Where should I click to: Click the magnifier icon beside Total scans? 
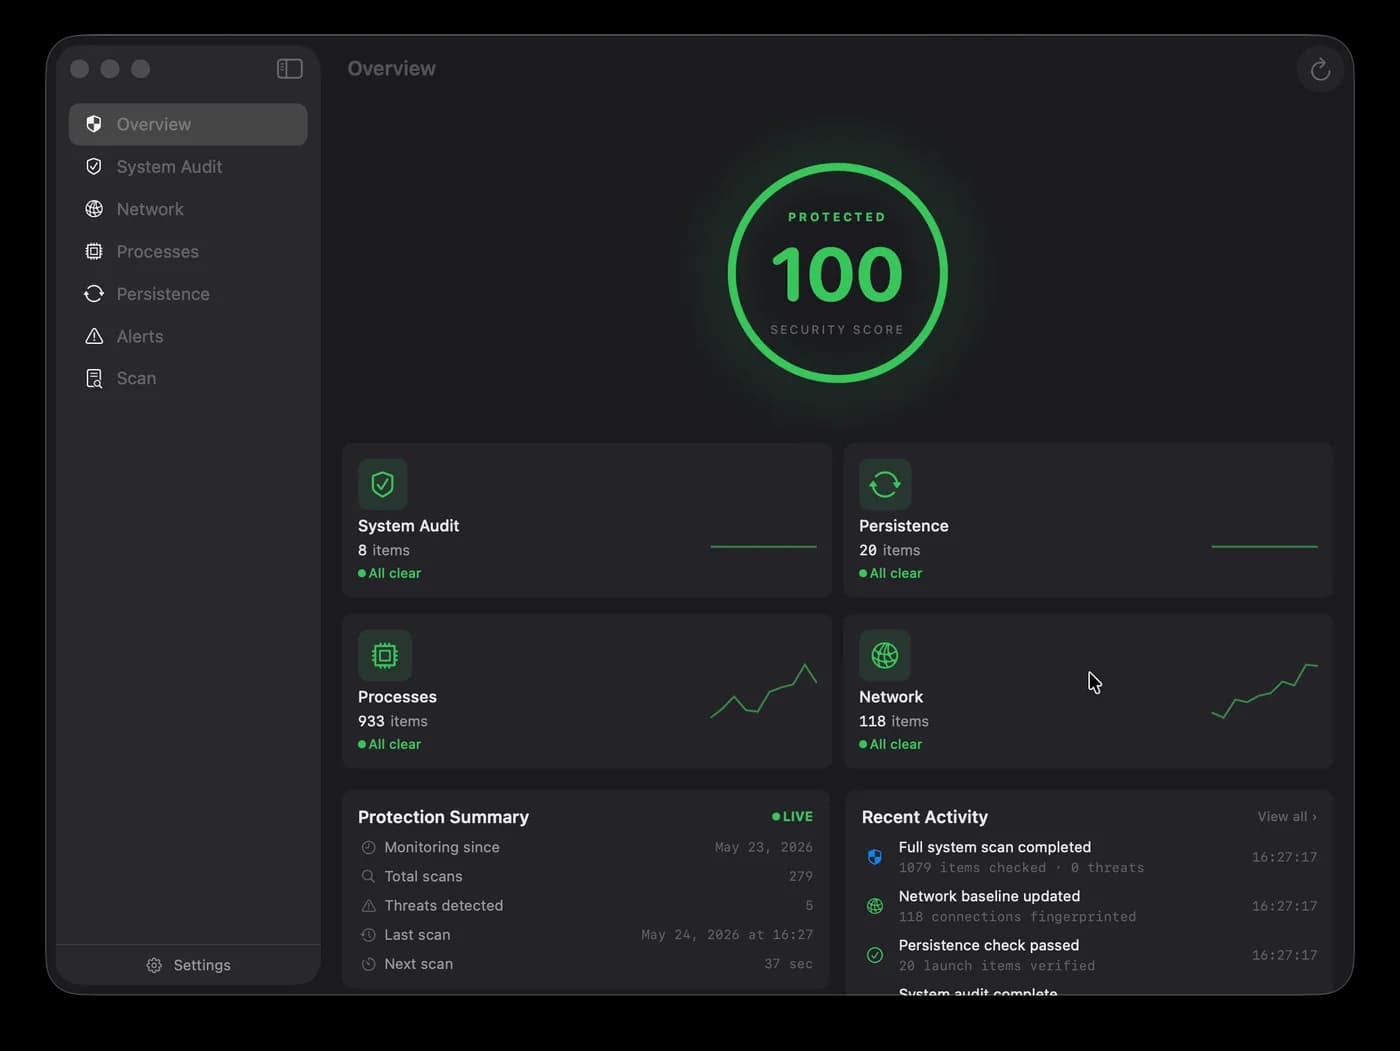coord(368,876)
